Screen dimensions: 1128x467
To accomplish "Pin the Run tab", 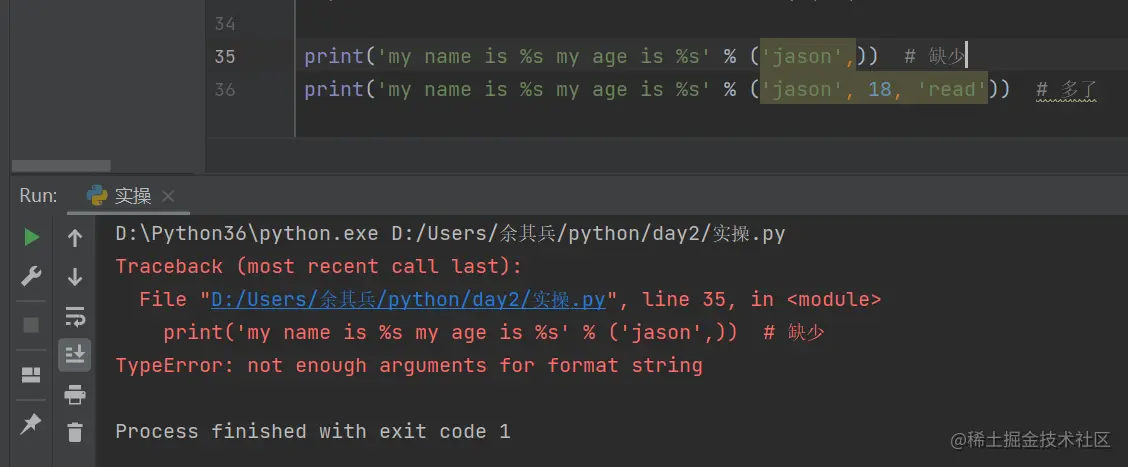I will (x=31, y=423).
